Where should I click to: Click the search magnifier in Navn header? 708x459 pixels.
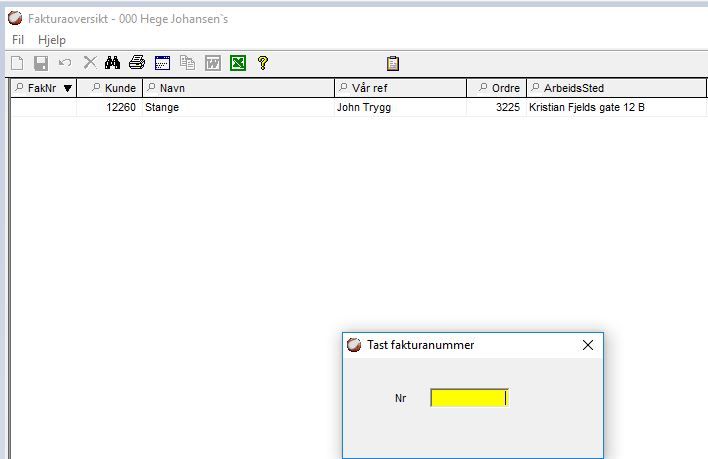[x=151, y=87]
